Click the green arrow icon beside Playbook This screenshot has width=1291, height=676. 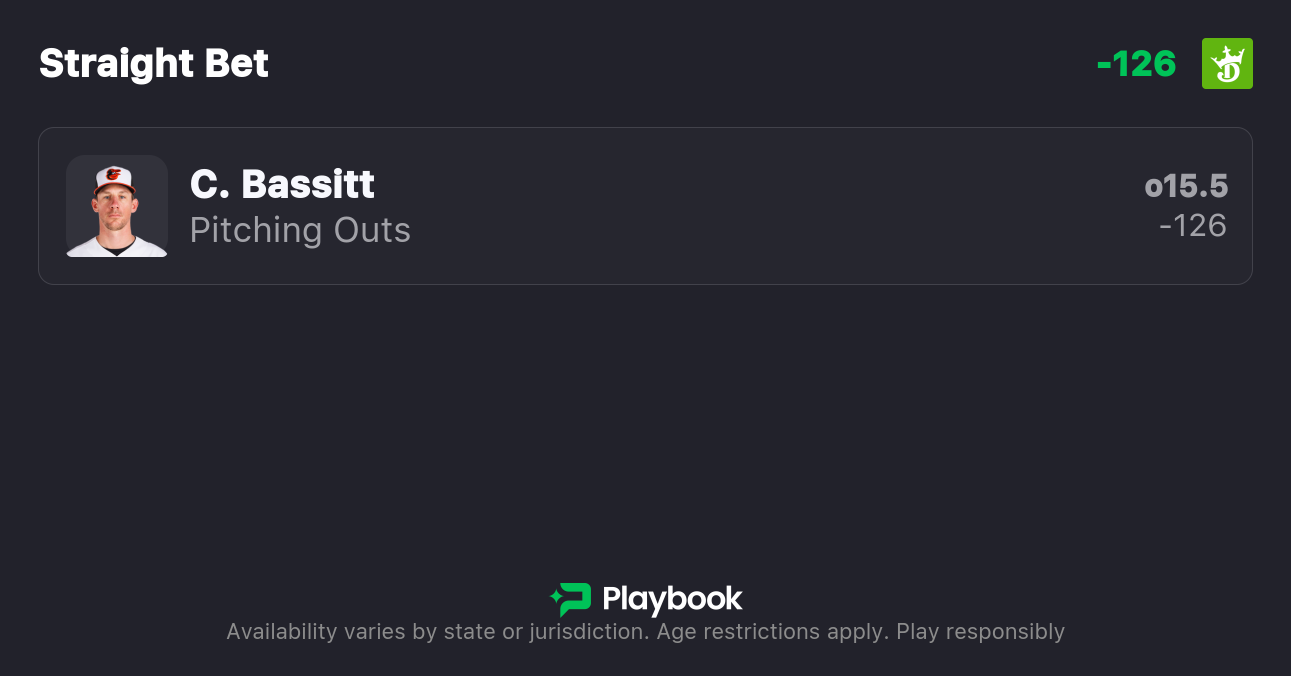(x=570, y=598)
